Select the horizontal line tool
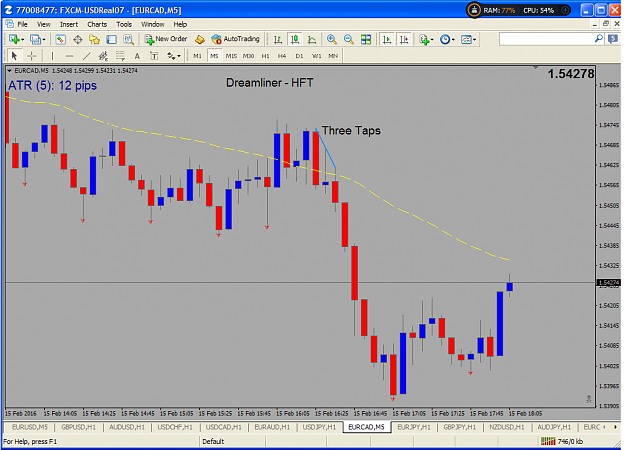The image size is (625, 450). pyautogui.click(x=69, y=56)
